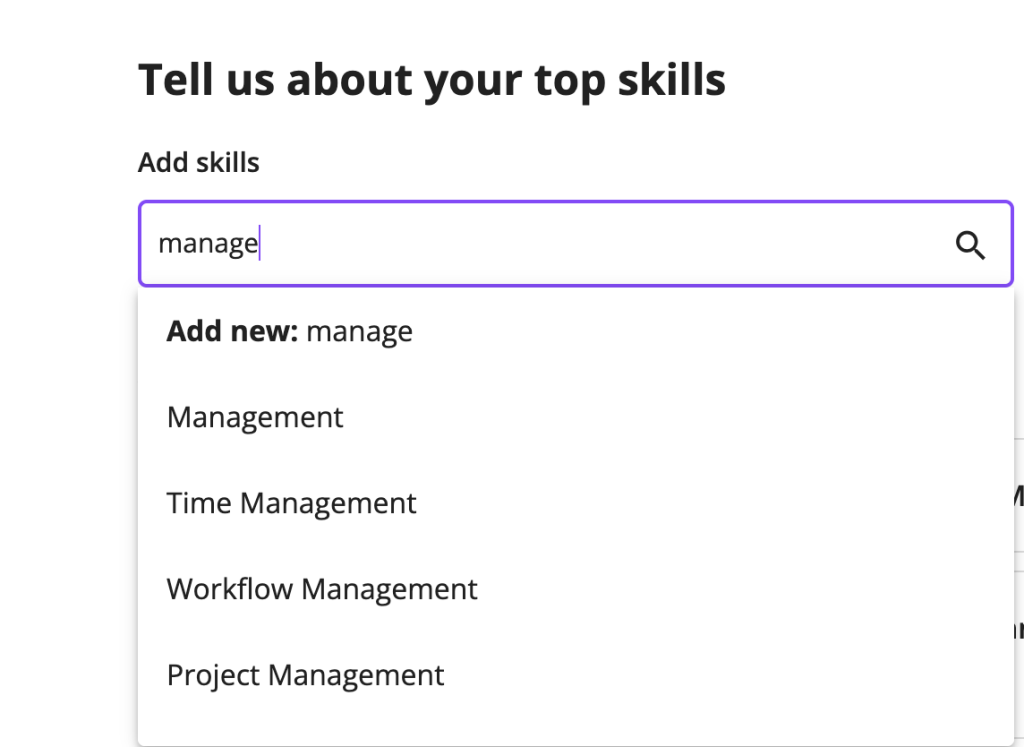
Task: Click the word 'skills' in the page heading
Action: [671, 80]
